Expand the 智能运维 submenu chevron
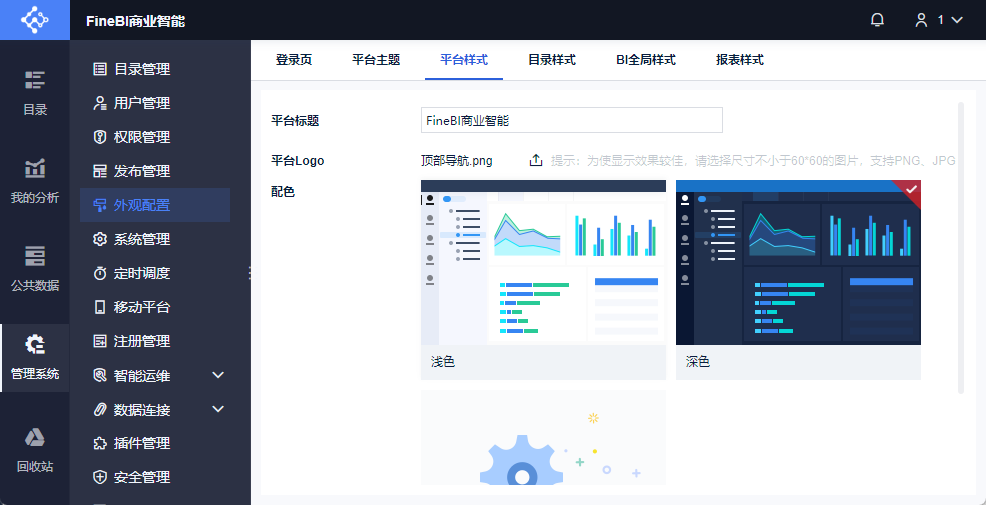Viewport: 986px width, 505px height. click(218, 375)
